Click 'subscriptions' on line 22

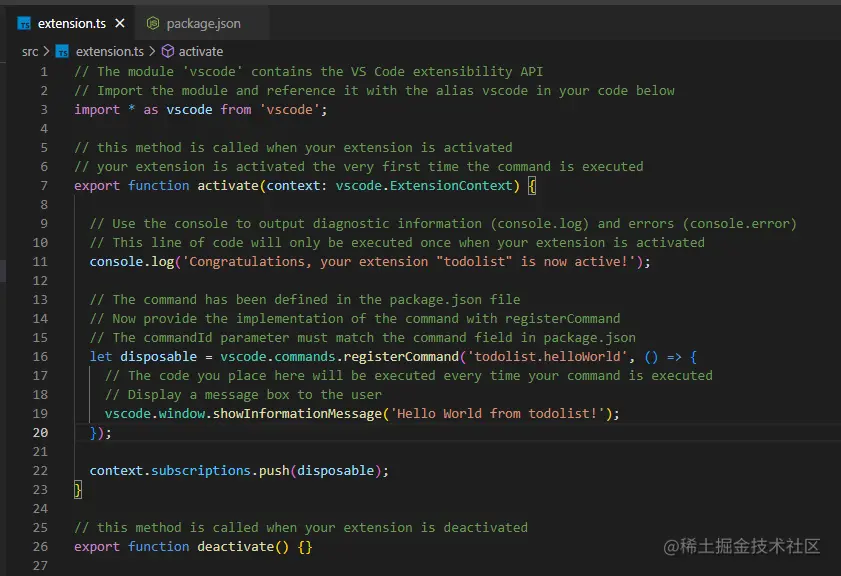click(x=201, y=470)
